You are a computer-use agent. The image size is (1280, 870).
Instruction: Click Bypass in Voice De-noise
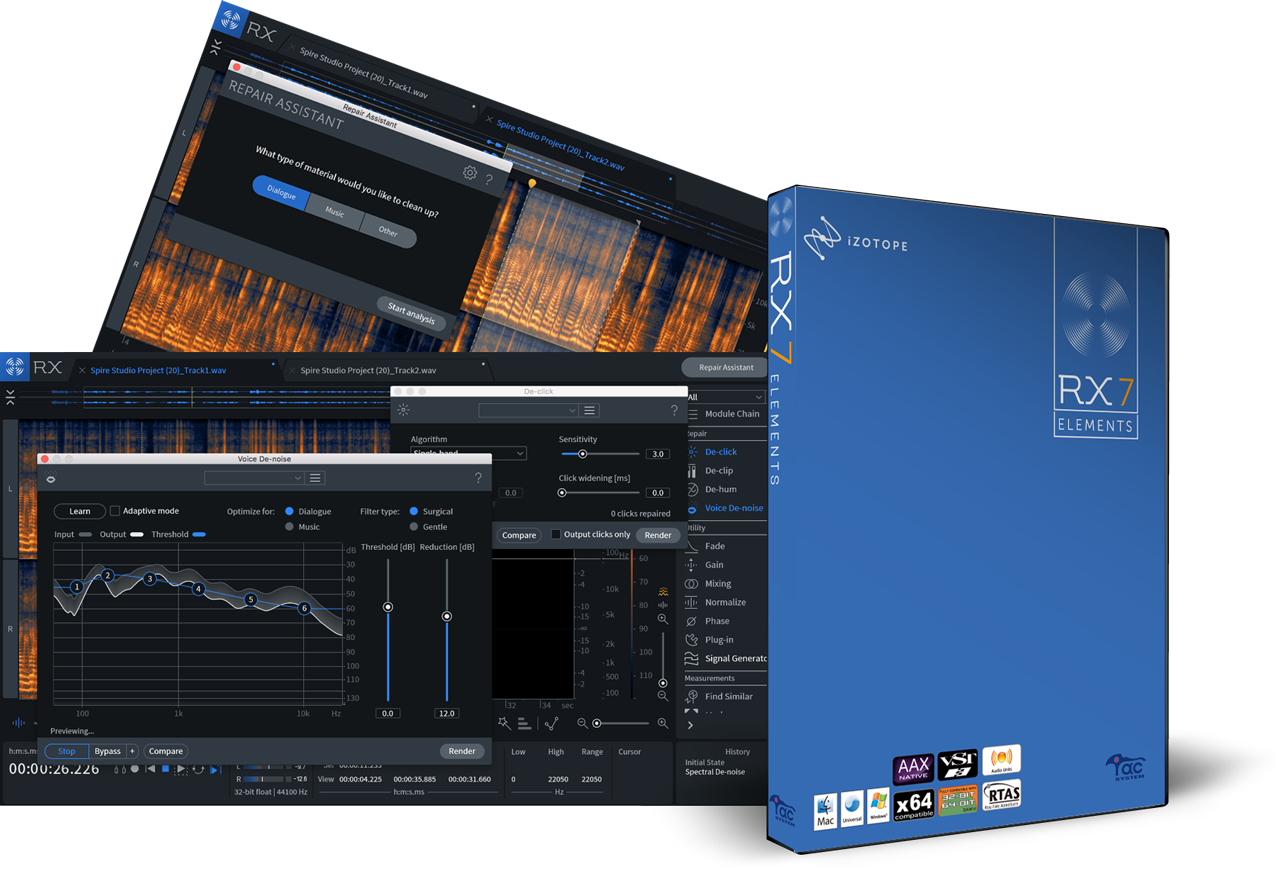coord(107,751)
